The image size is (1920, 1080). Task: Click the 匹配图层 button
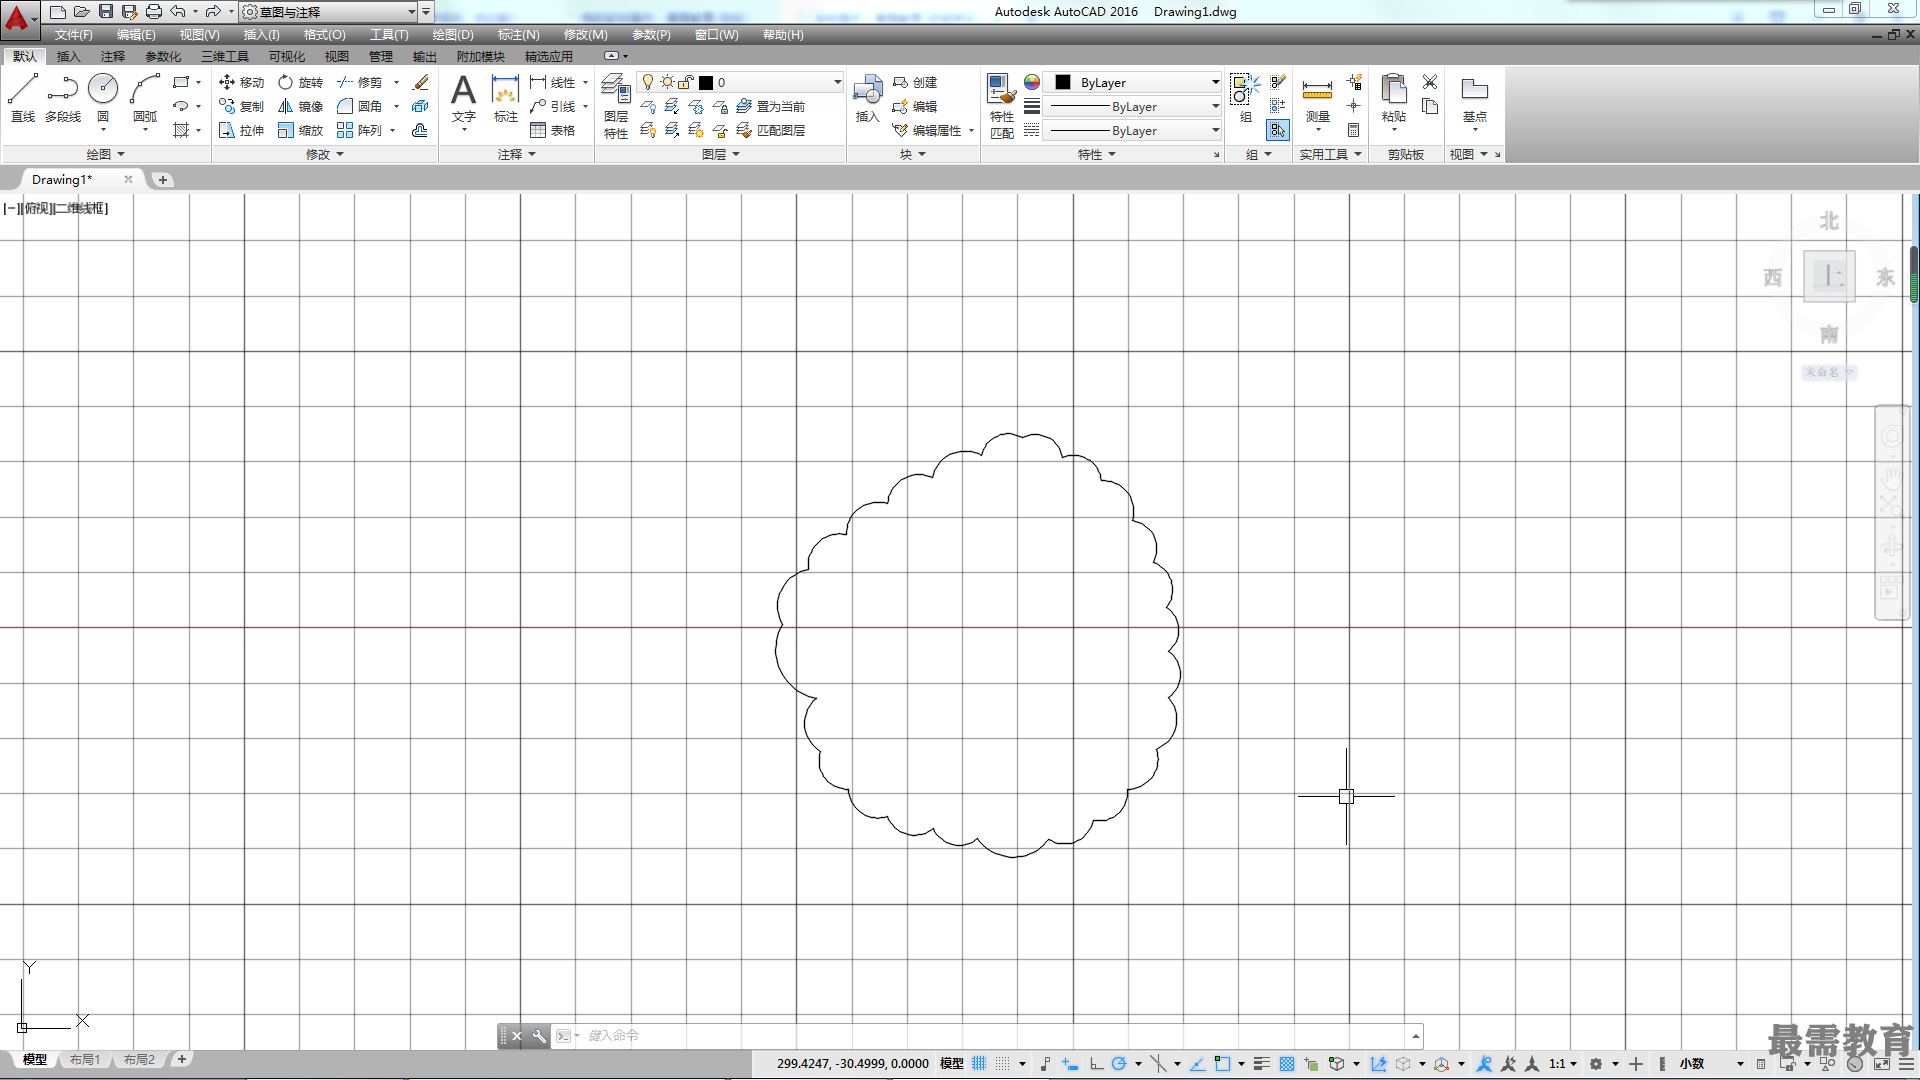coord(771,130)
